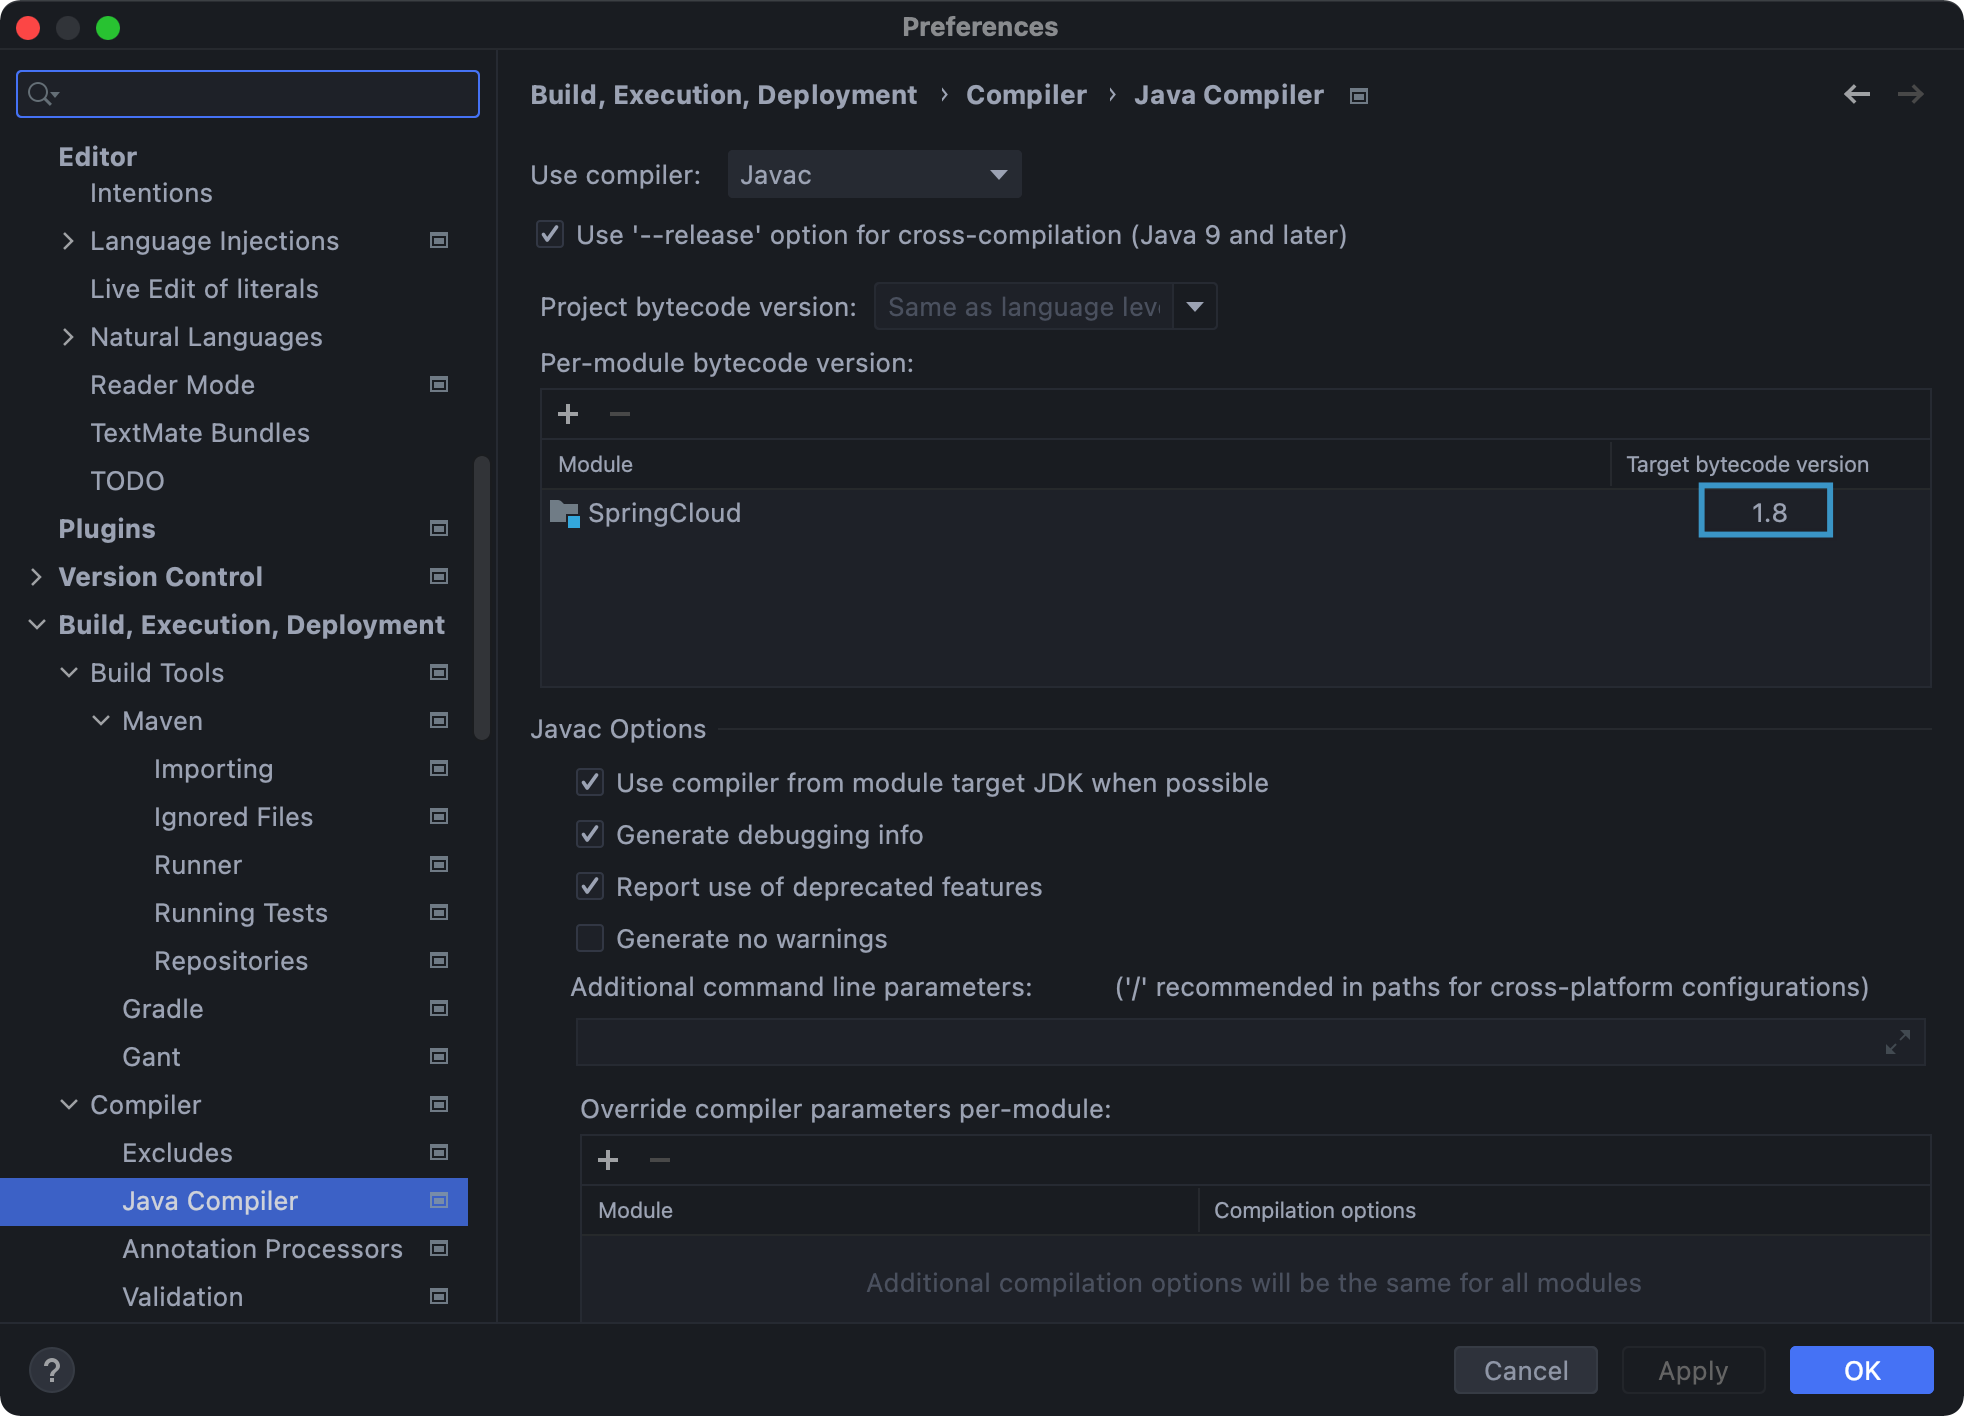The image size is (1964, 1416).
Task: Add override compiler parameters module entry
Action: coord(608,1160)
